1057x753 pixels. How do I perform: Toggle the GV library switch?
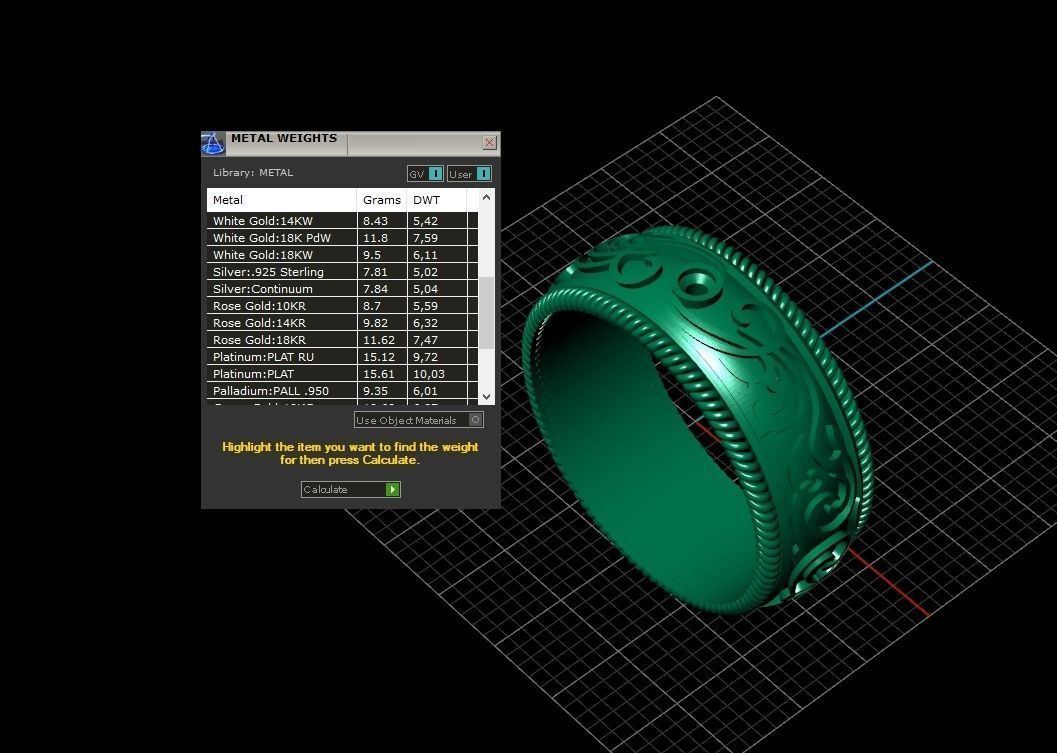point(425,174)
